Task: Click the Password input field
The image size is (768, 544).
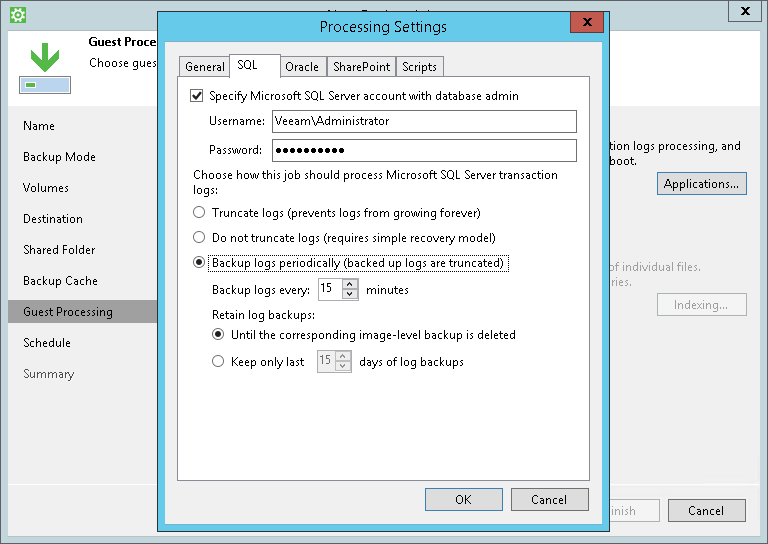Action: tap(424, 150)
